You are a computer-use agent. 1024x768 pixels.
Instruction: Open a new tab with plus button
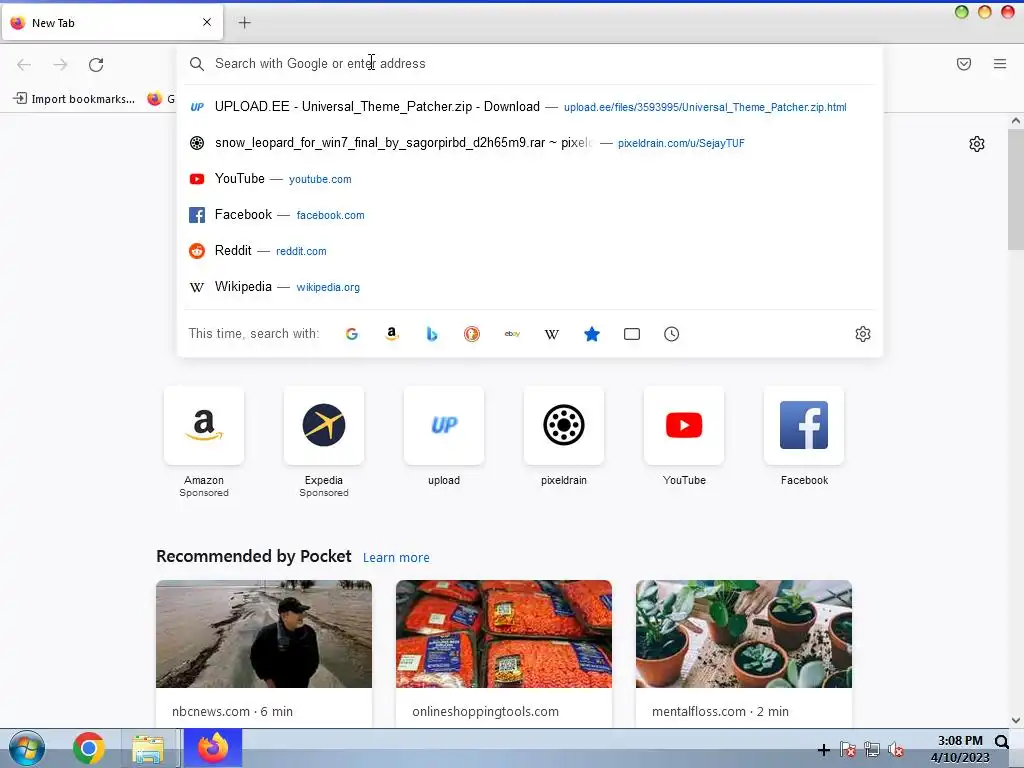point(244,23)
